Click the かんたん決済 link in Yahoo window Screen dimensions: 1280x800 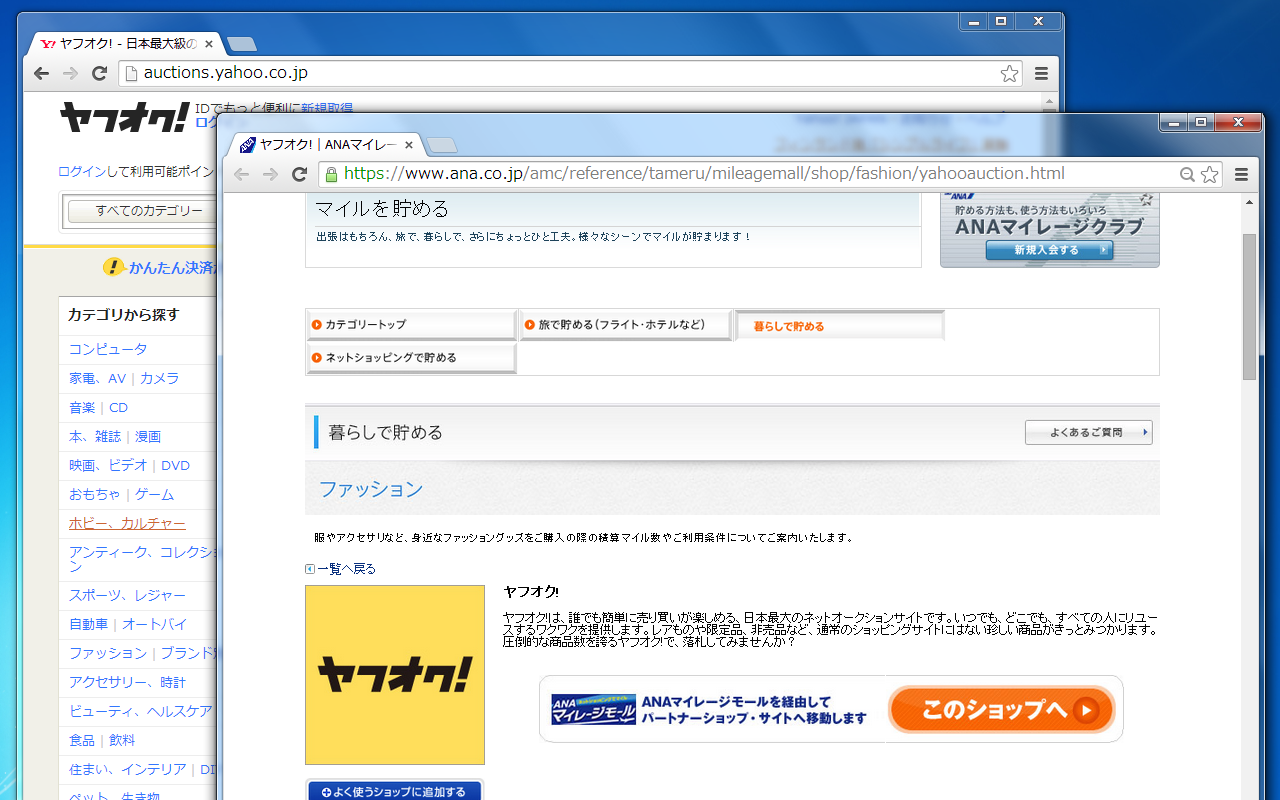[x=172, y=267]
